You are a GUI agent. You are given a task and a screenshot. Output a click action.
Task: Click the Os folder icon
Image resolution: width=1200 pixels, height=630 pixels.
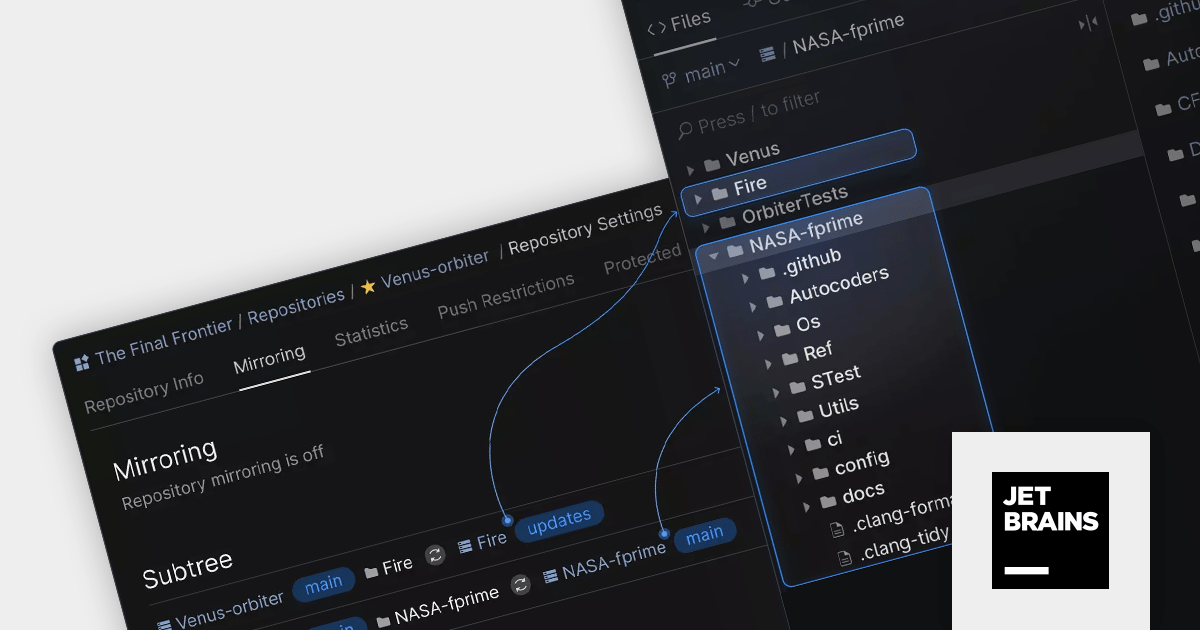[x=782, y=329]
